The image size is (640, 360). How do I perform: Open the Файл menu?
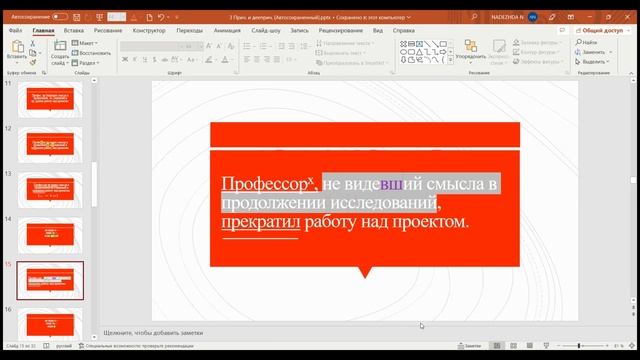pos(16,31)
